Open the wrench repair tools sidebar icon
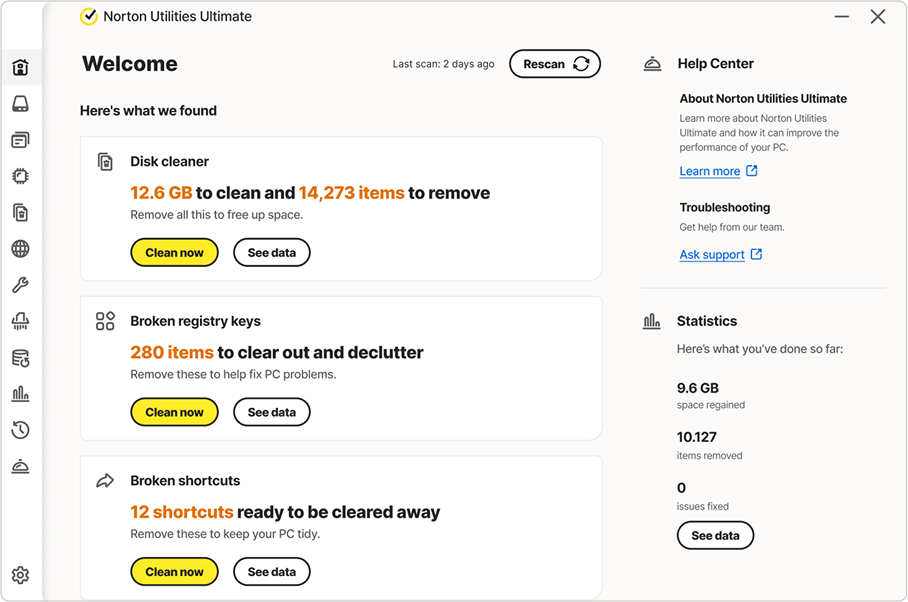Screen dimensions: 908x602 [20, 285]
